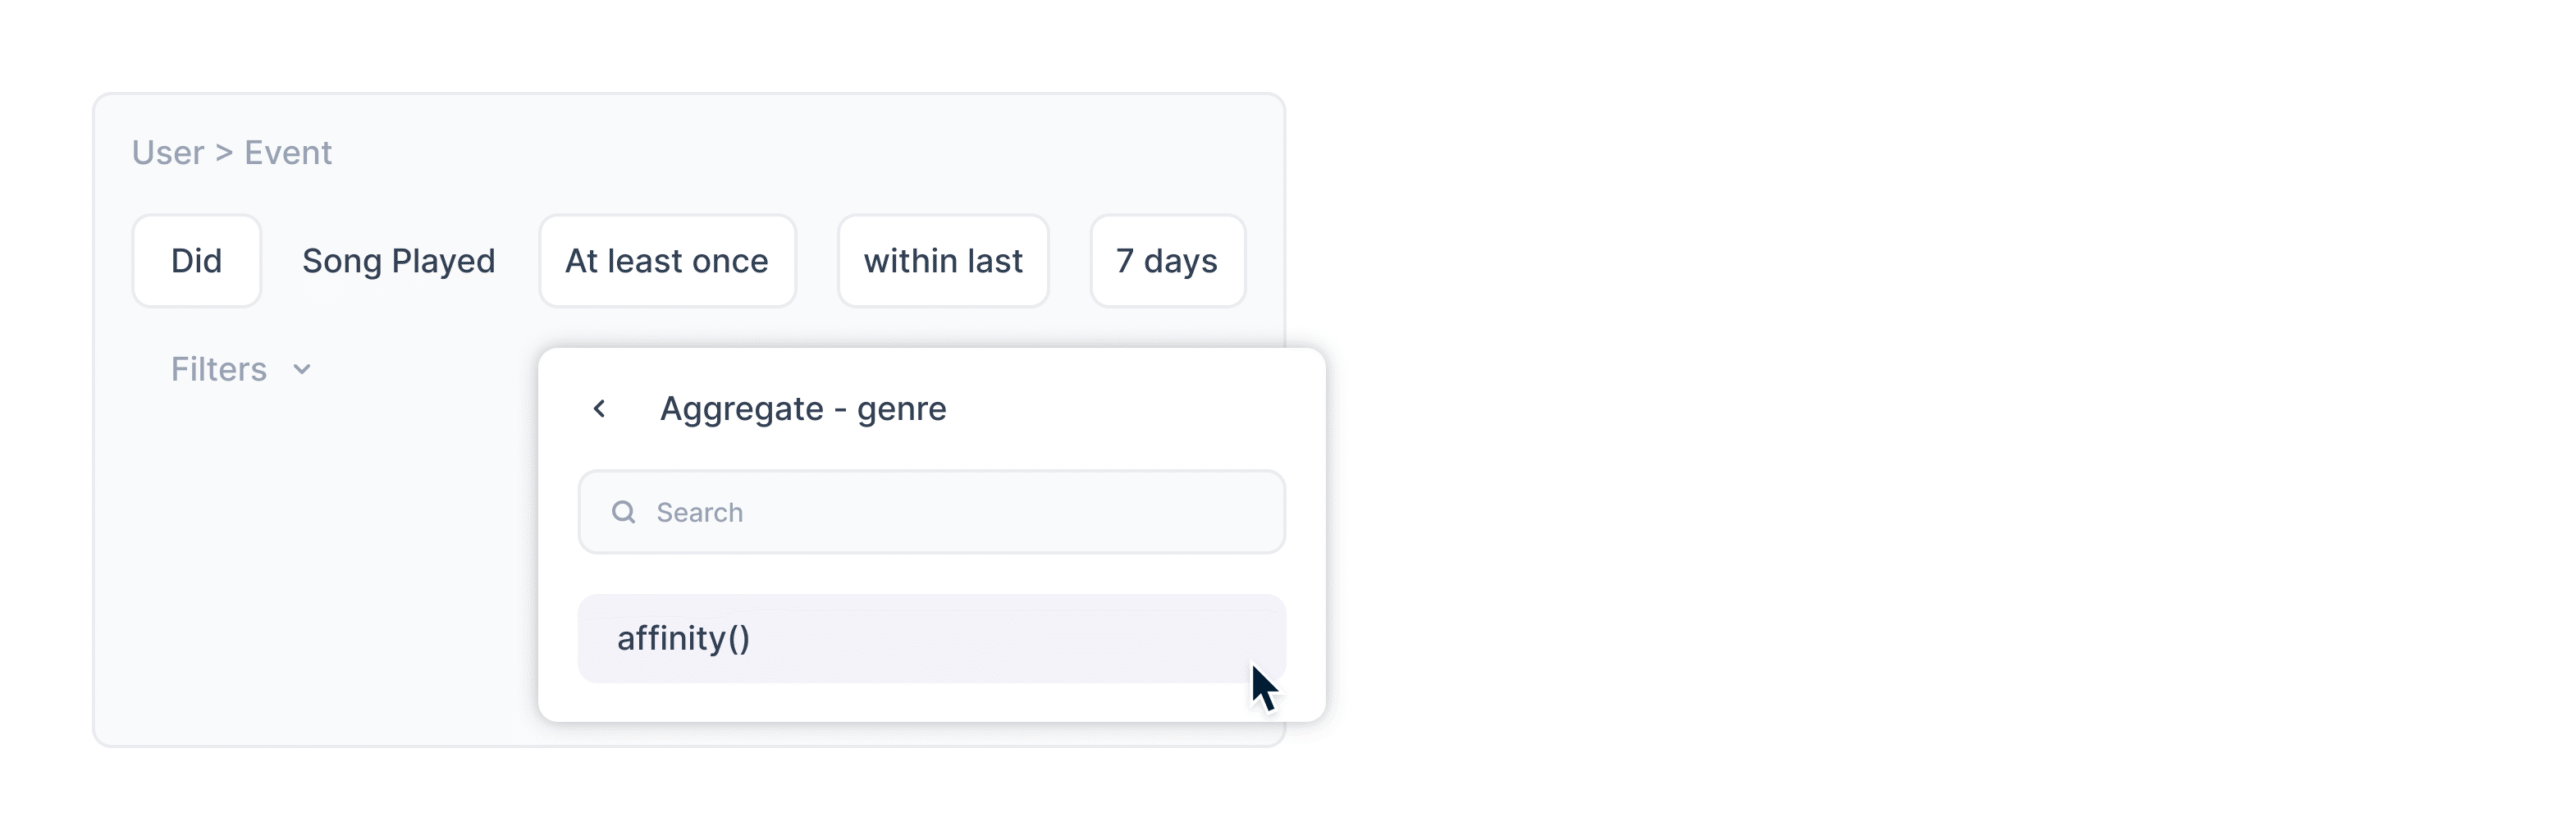Viewport: 2560px width, 840px height.
Task: Click 'Event' in the breadcrumb
Action: tap(288, 153)
